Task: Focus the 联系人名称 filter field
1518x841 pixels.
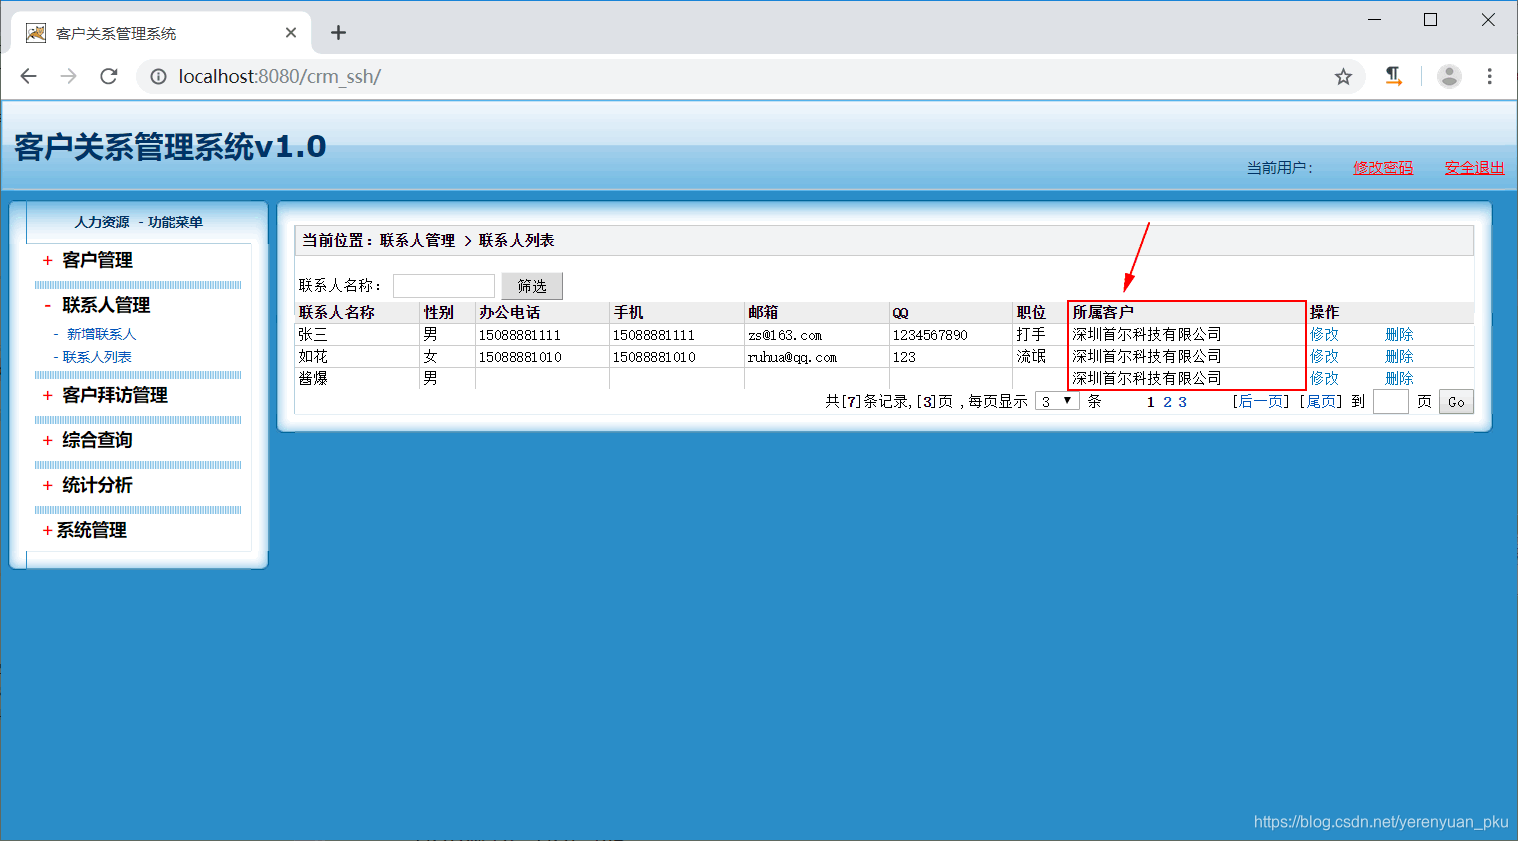Action: [x=444, y=286]
